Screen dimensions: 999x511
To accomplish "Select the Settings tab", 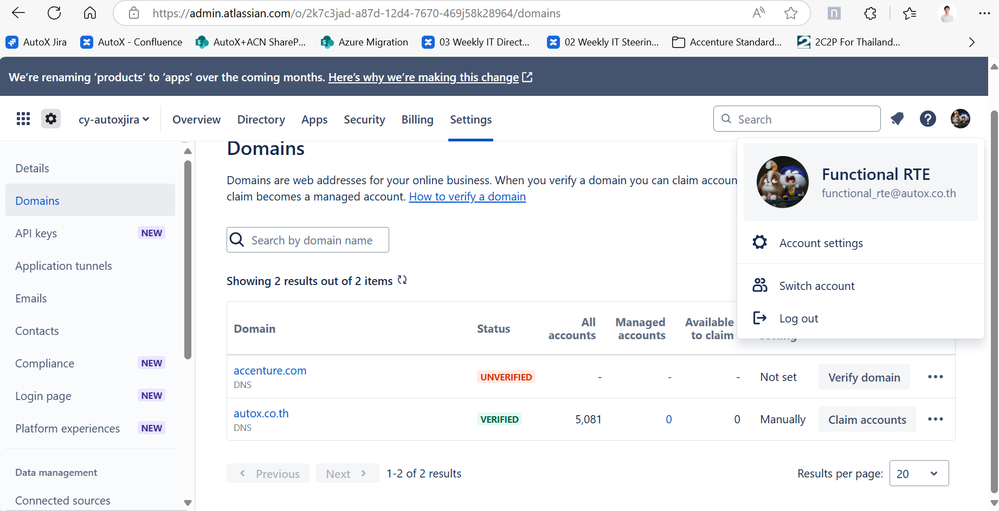I will [x=471, y=119].
